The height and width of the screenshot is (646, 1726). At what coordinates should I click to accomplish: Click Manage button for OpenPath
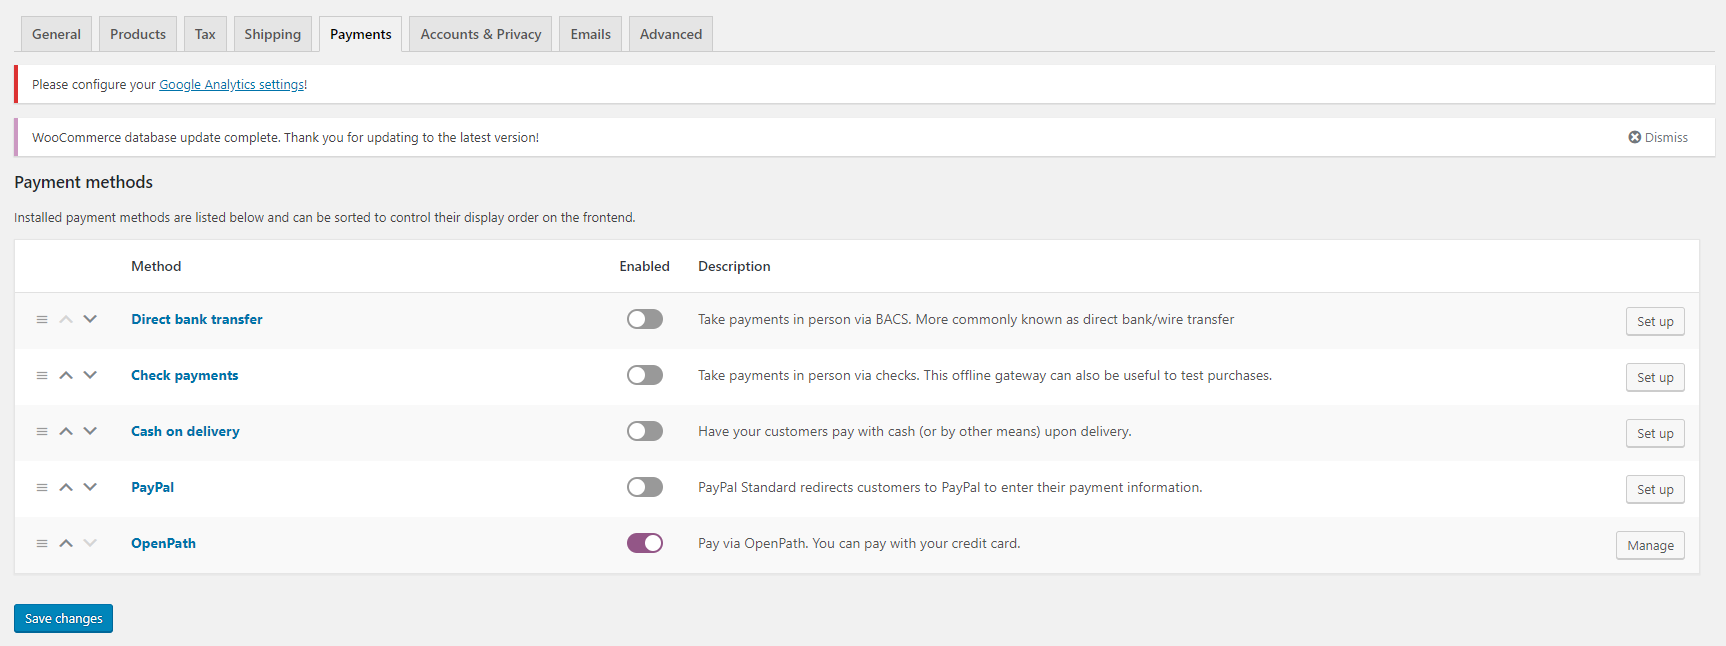tap(1650, 545)
